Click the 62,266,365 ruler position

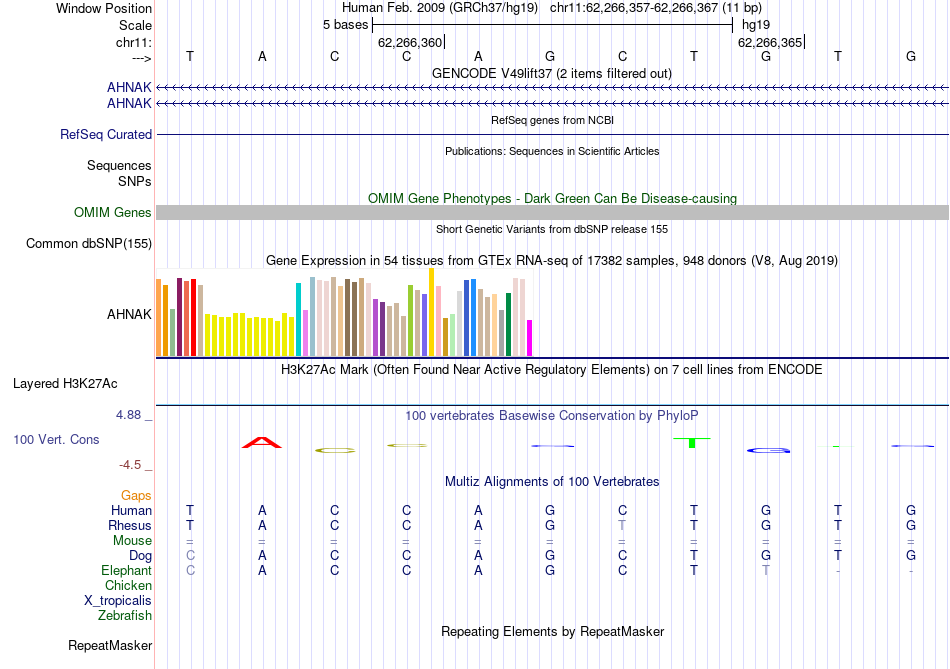tap(770, 42)
